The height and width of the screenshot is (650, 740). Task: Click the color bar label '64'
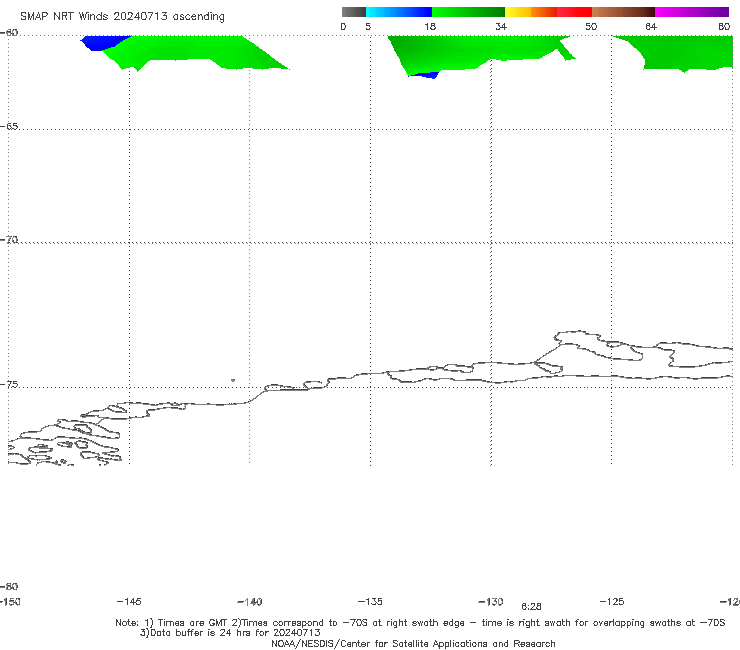(x=651, y=27)
